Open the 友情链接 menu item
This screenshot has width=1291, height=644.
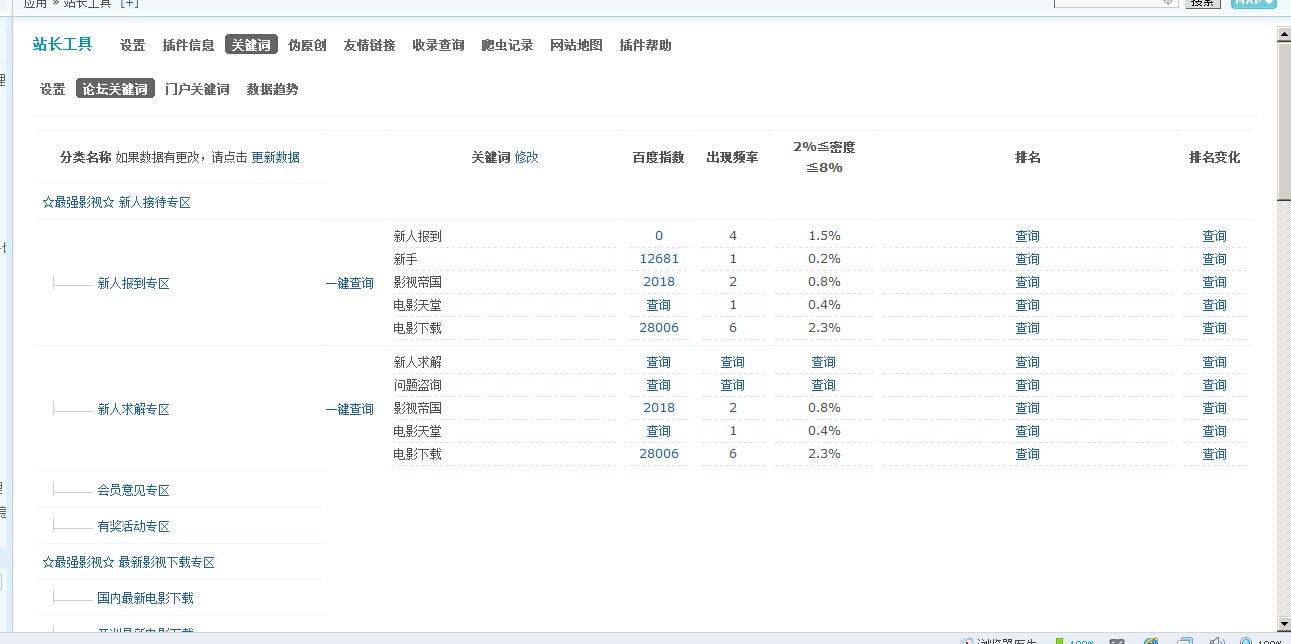[x=369, y=45]
